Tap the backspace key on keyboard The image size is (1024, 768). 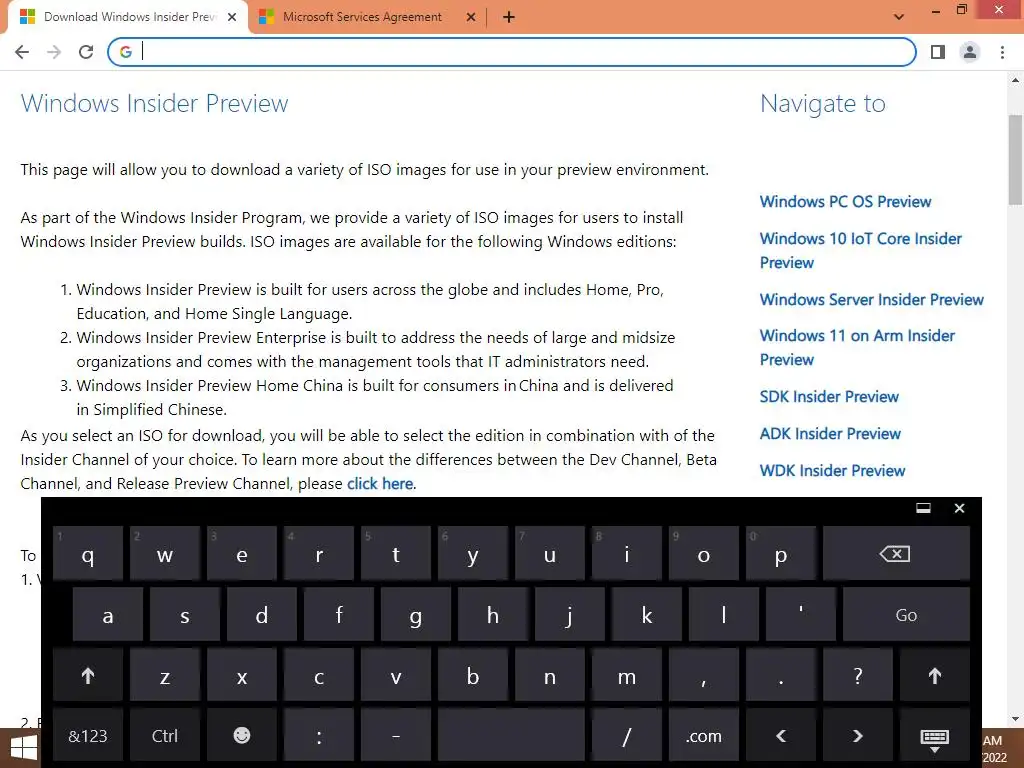(x=896, y=554)
